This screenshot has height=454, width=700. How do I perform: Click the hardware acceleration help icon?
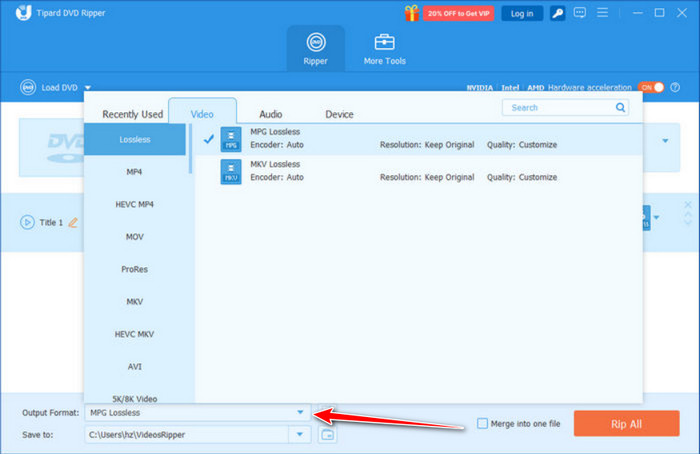coord(673,87)
